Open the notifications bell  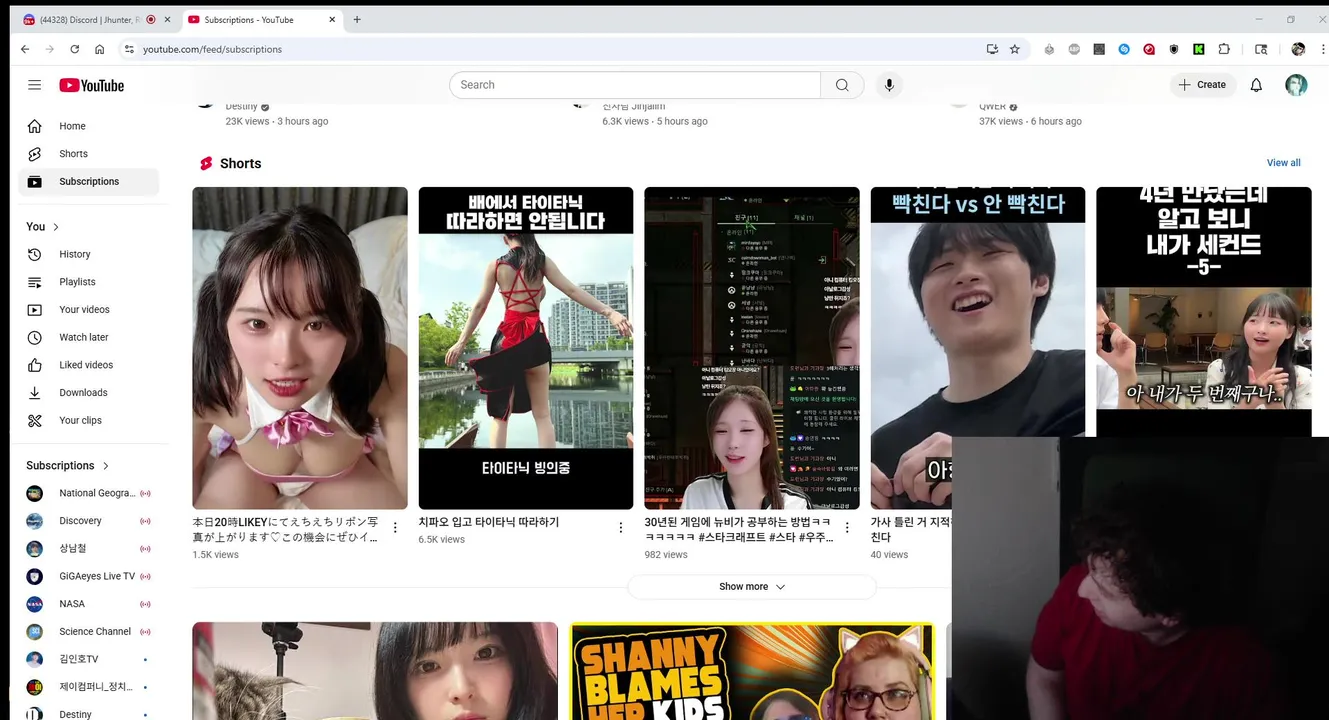point(1256,85)
